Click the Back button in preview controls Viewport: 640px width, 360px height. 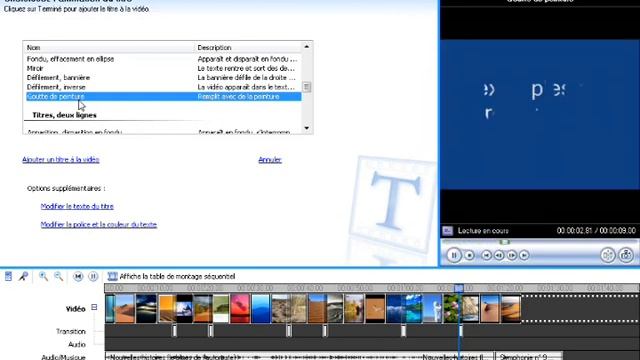(486, 255)
